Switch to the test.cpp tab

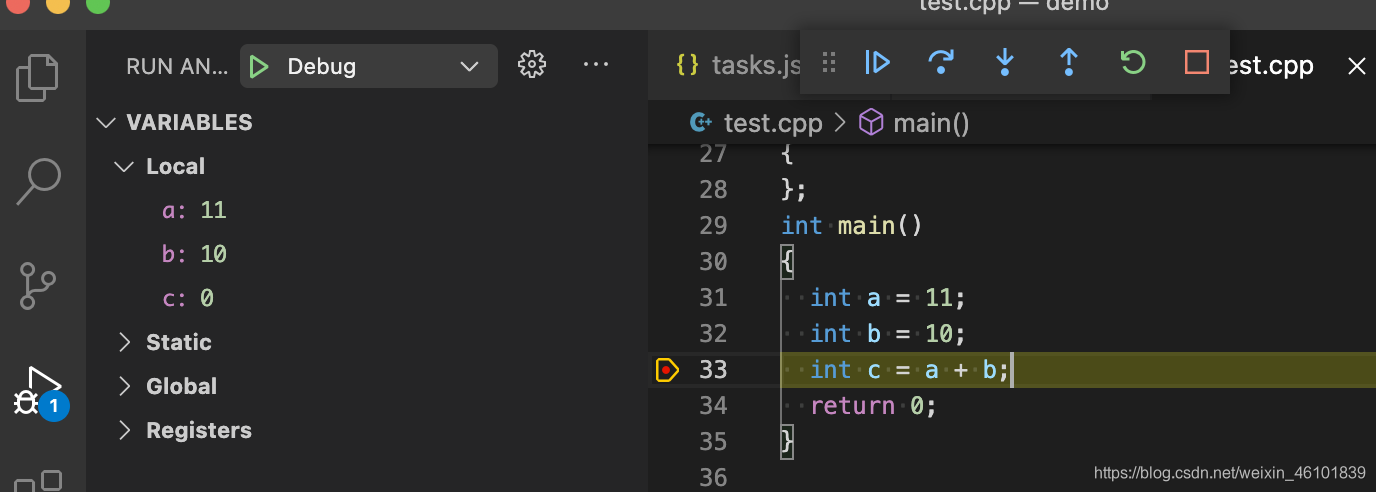click(1269, 66)
